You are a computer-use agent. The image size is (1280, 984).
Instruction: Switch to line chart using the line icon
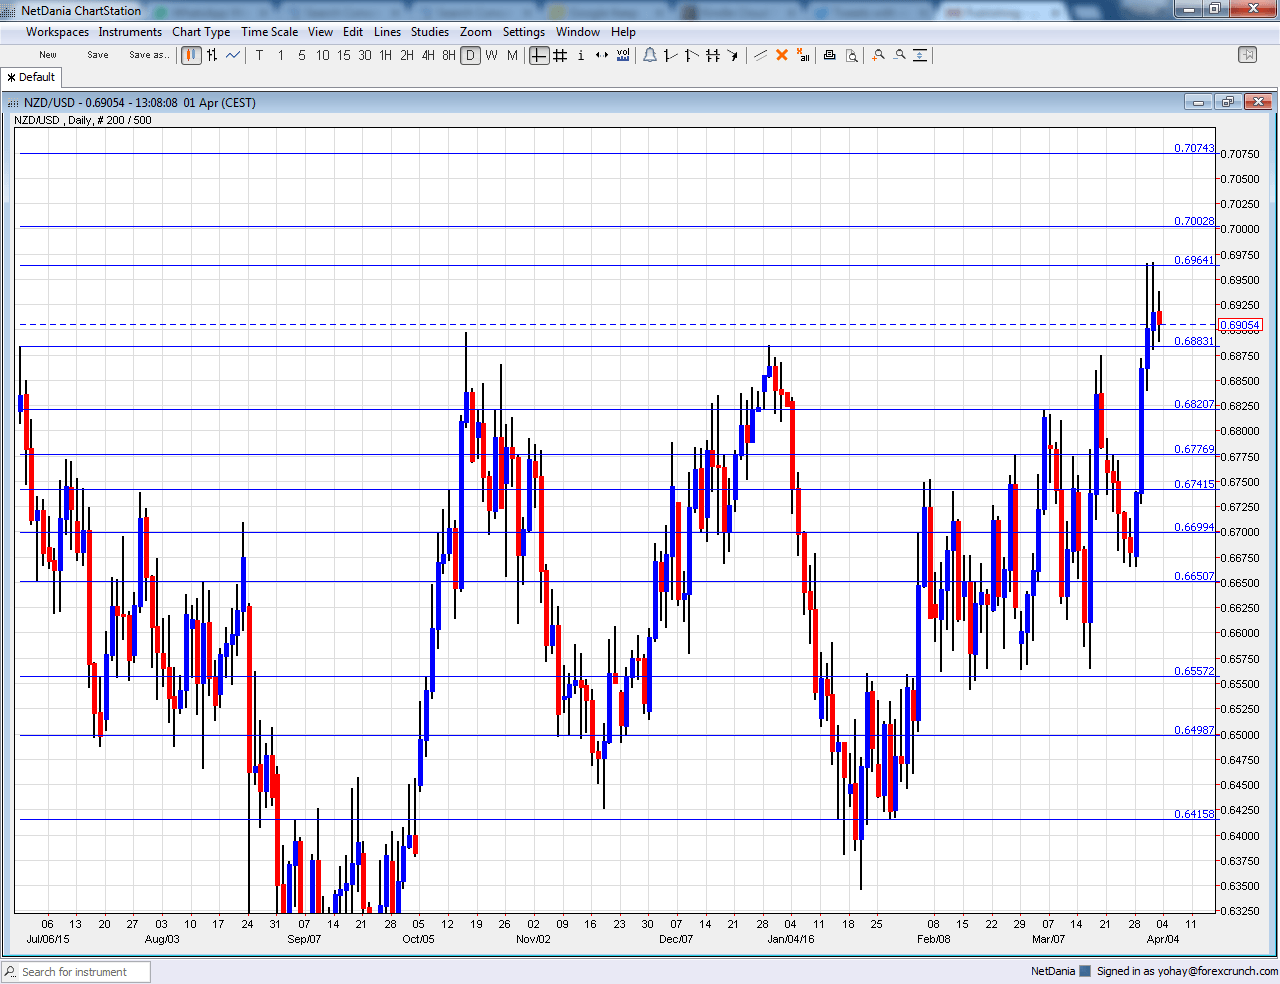point(232,55)
